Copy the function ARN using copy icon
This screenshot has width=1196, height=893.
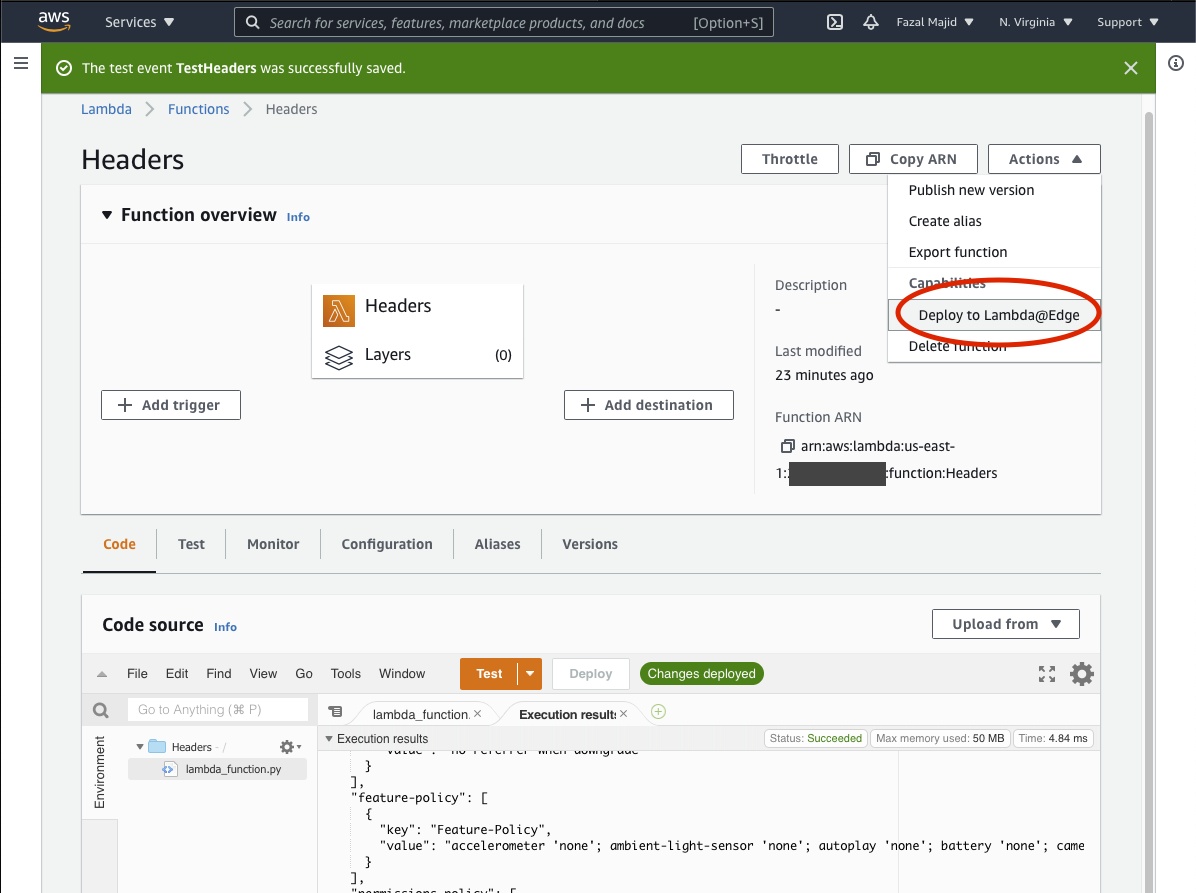[785, 446]
